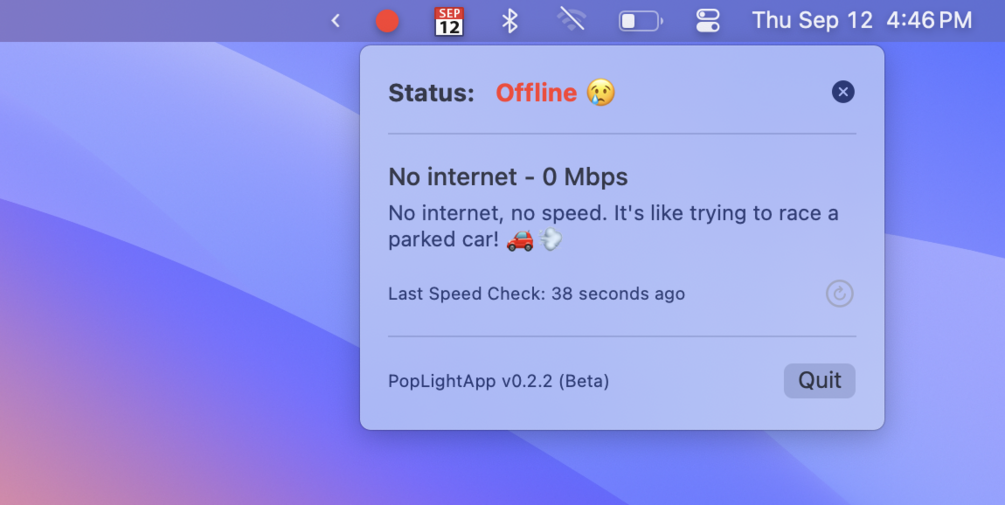Click the Thu Sep 12 4:46 PM clock
This screenshot has height=505, width=1005.
(861, 21)
